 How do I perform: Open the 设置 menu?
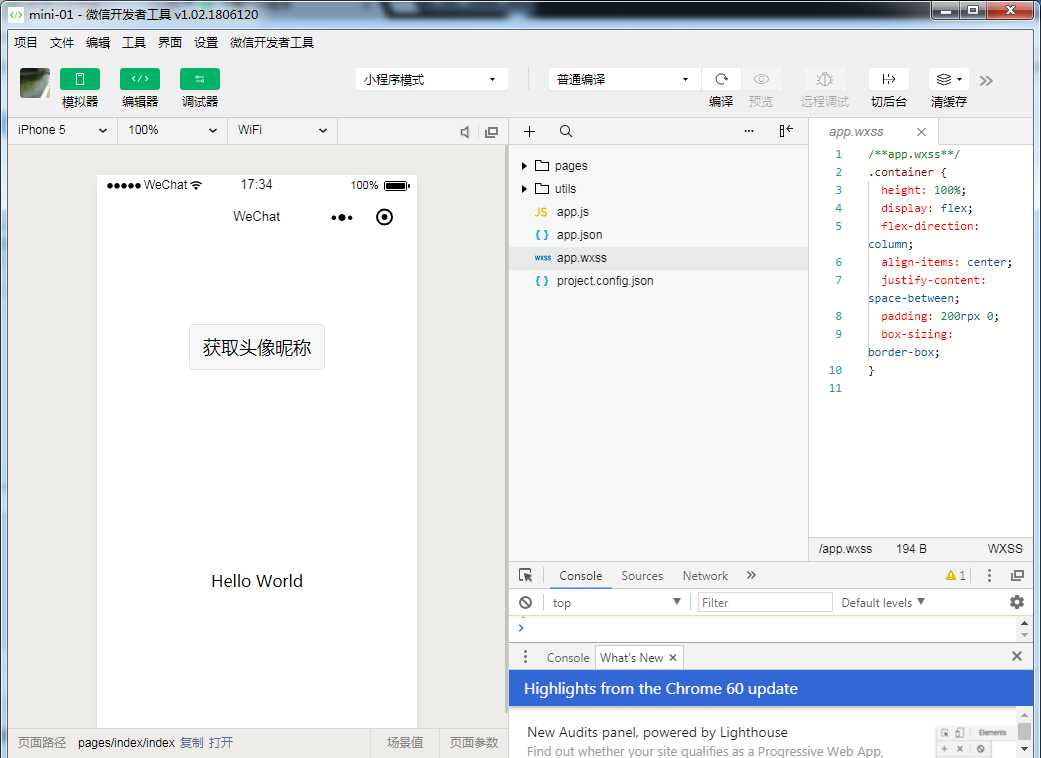click(206, 42)
